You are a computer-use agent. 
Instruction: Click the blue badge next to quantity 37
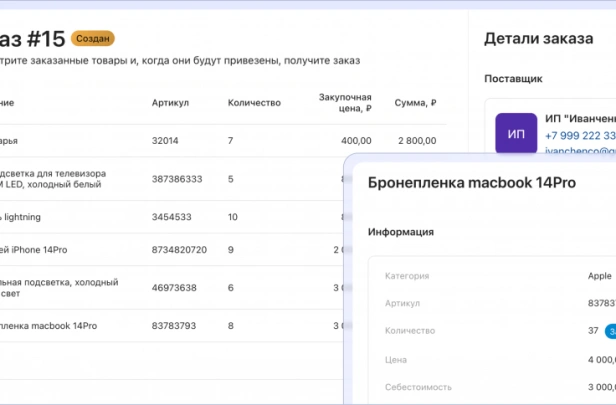click(x=610, y=331)
